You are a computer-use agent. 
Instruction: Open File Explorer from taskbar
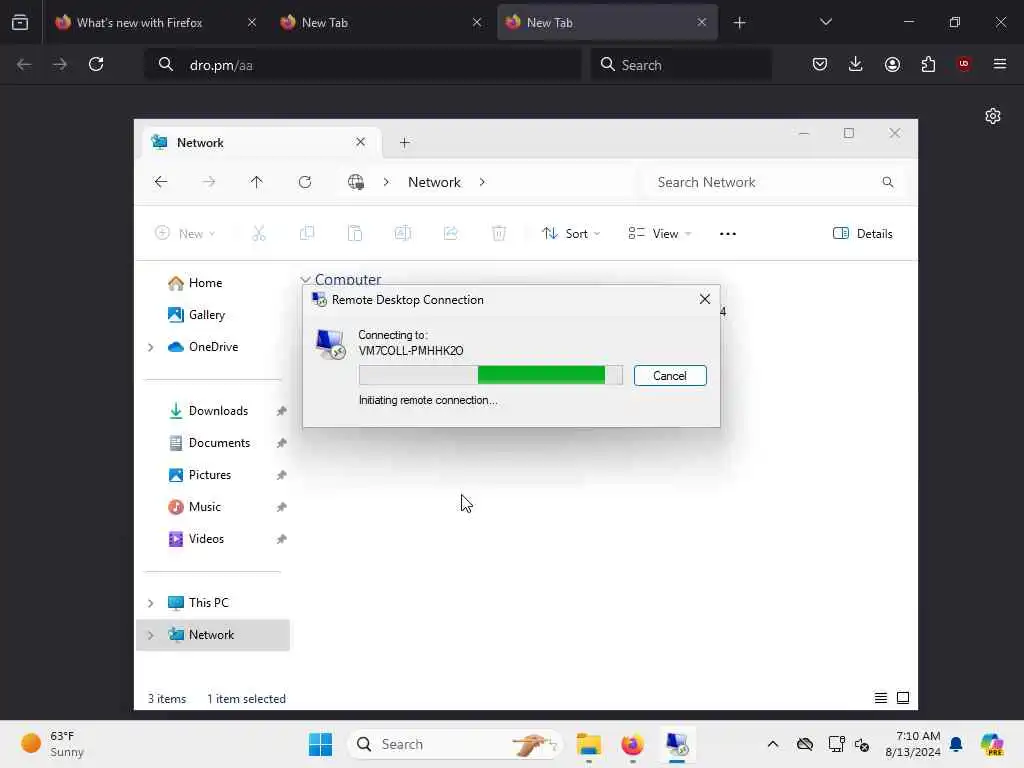[x=588, y=744]
